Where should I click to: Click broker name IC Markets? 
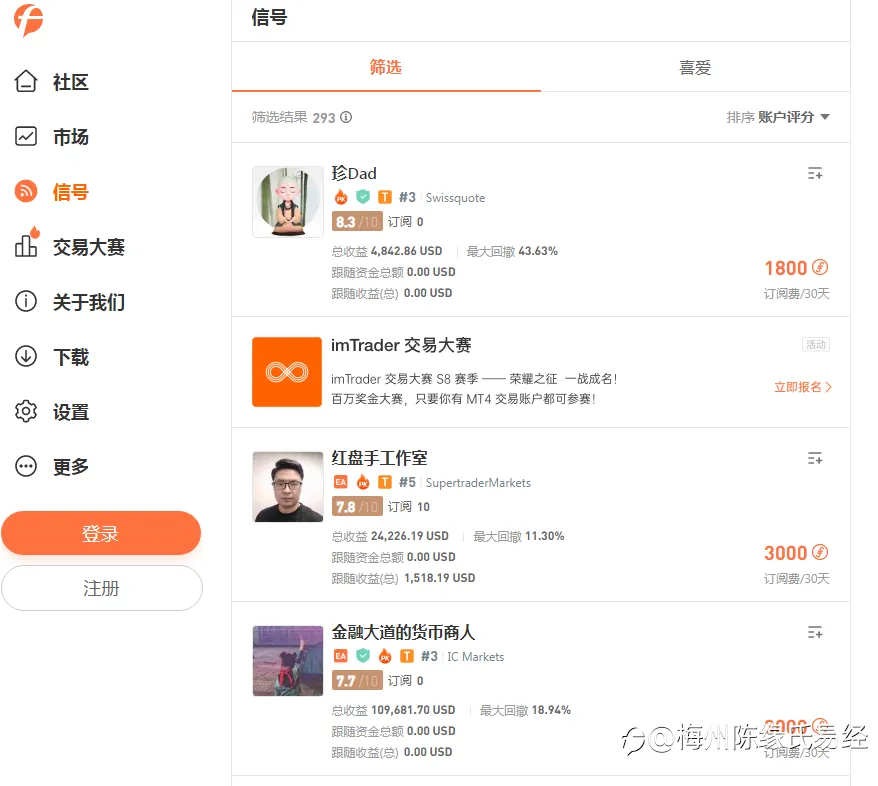tap(475, 657)
